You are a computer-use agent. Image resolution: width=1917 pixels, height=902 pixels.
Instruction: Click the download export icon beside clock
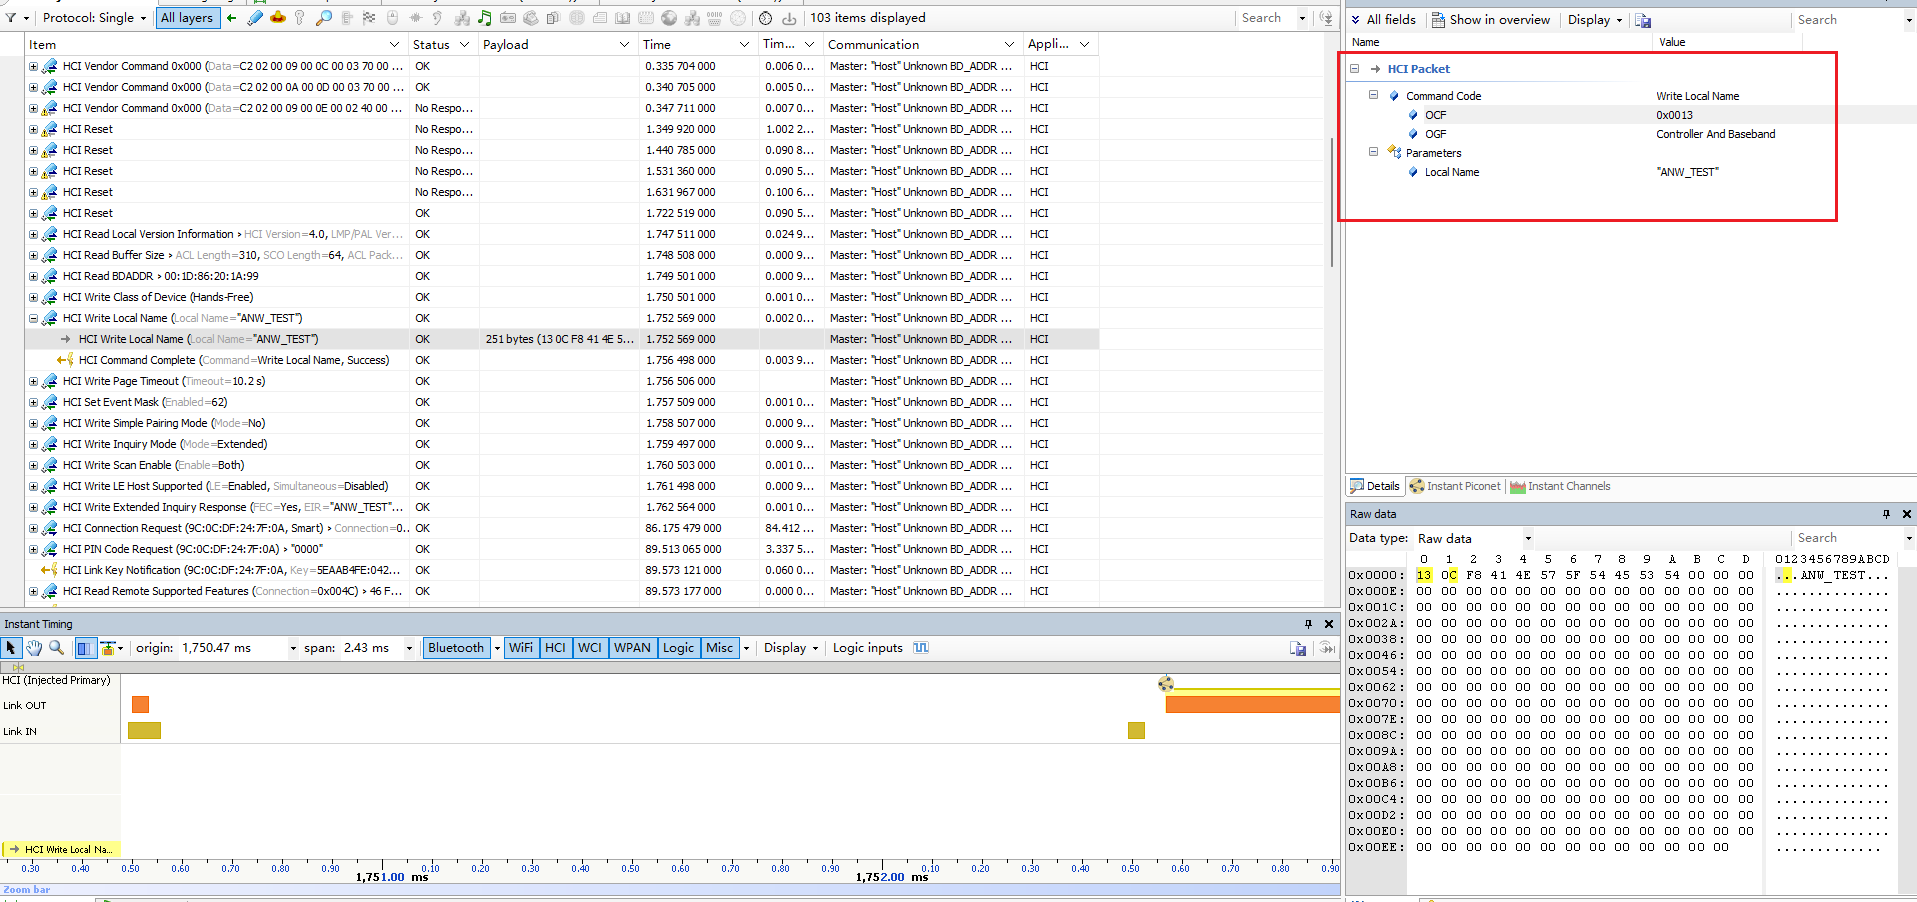point(789,18)
